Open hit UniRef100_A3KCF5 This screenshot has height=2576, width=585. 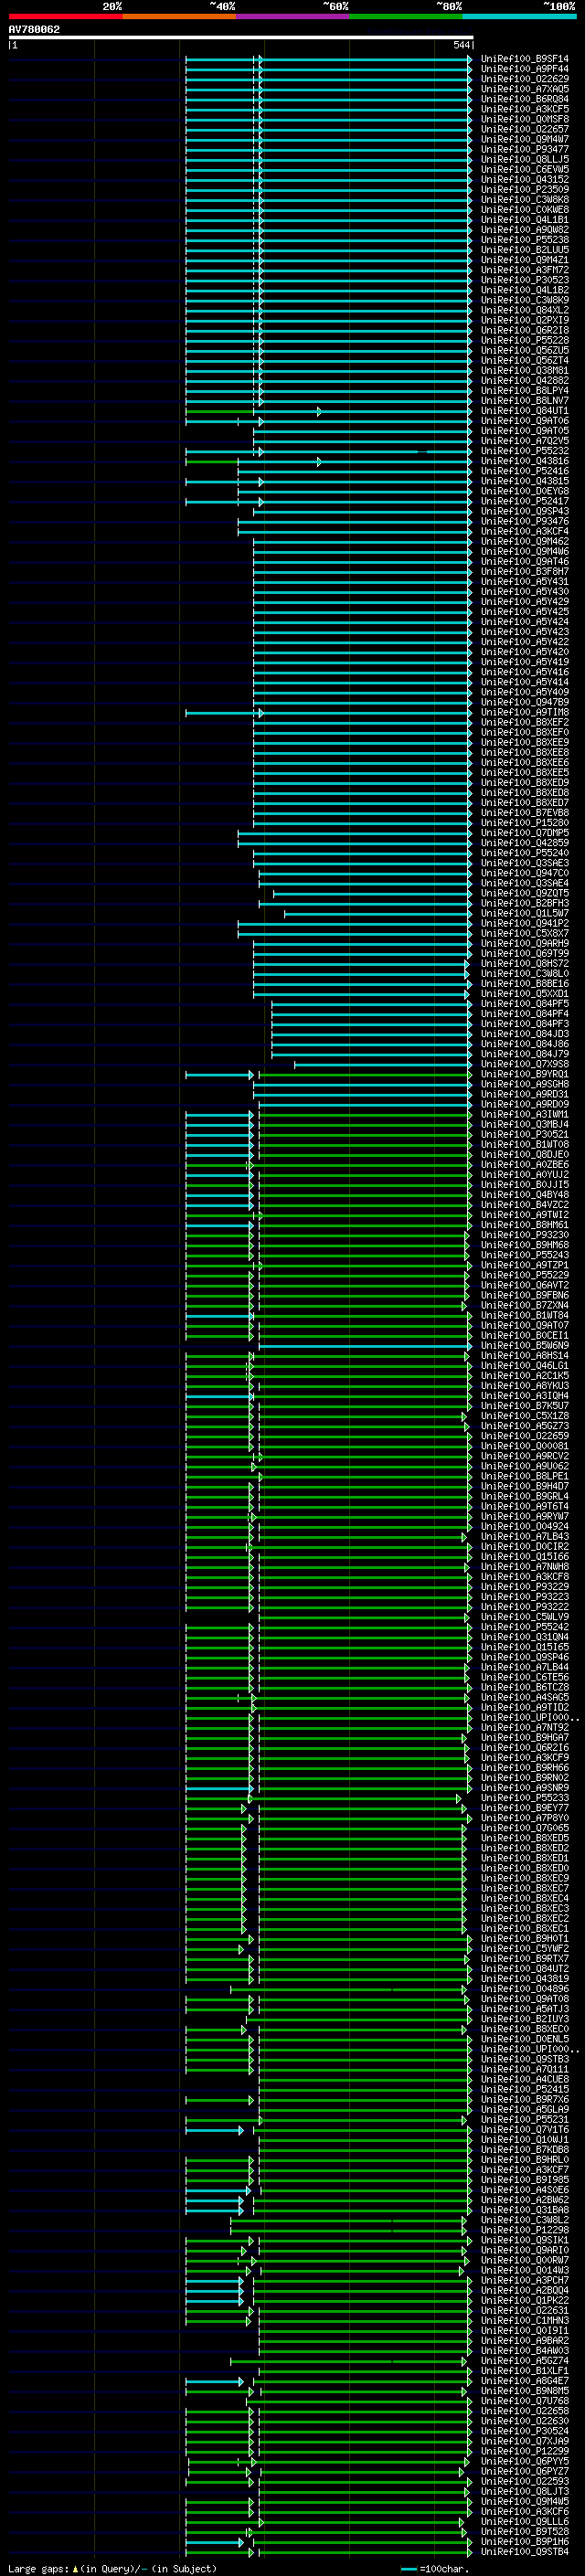525,109
